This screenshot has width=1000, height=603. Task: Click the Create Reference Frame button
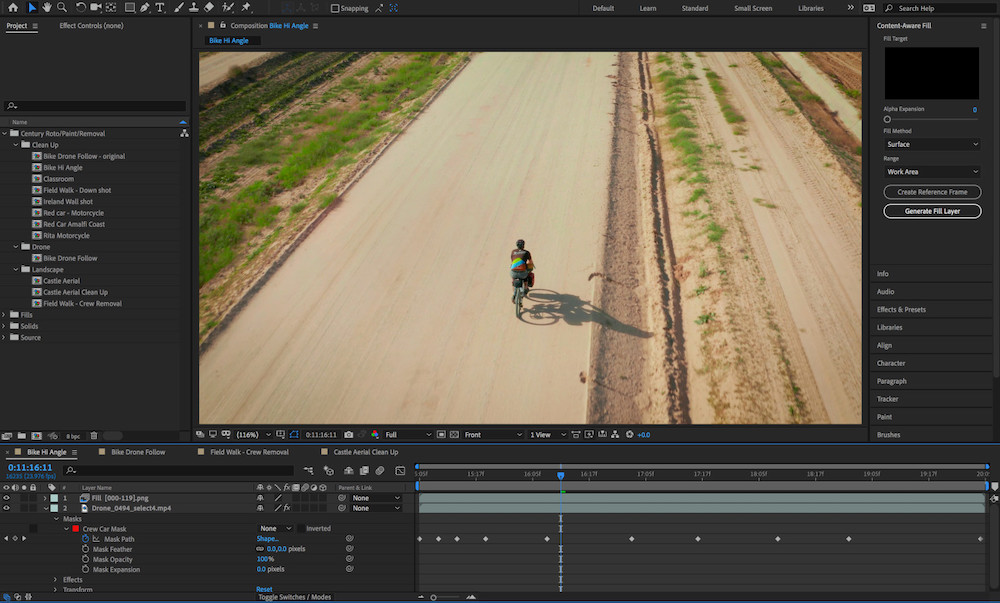pyautogui.click(x=931, y=192)
